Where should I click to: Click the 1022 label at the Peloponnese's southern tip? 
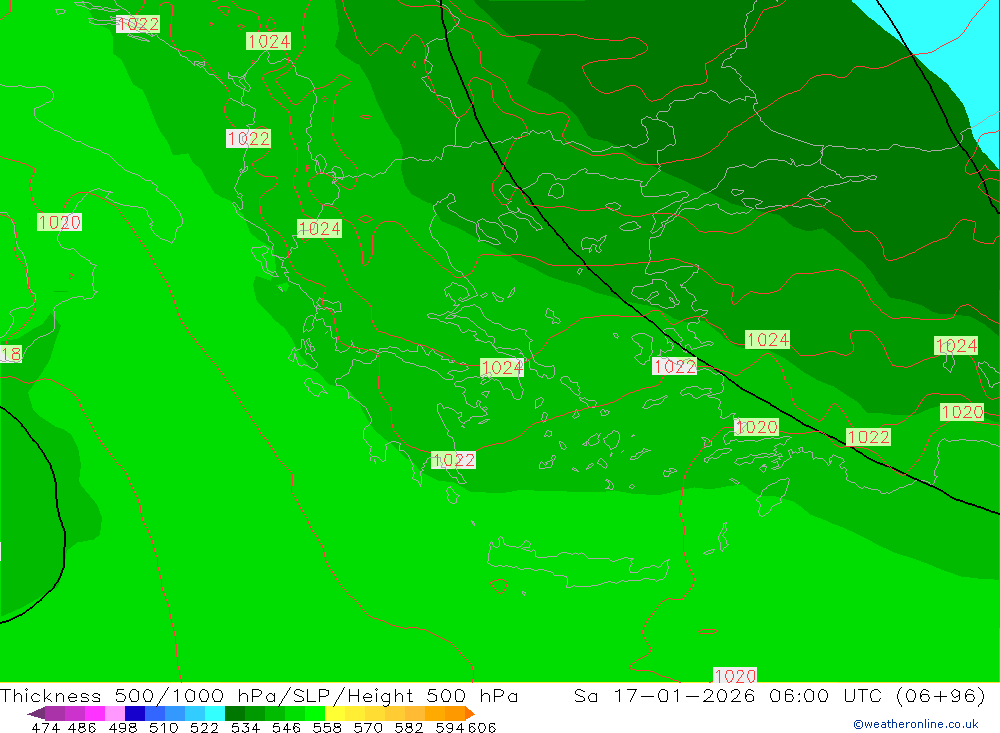pos(453,460)
